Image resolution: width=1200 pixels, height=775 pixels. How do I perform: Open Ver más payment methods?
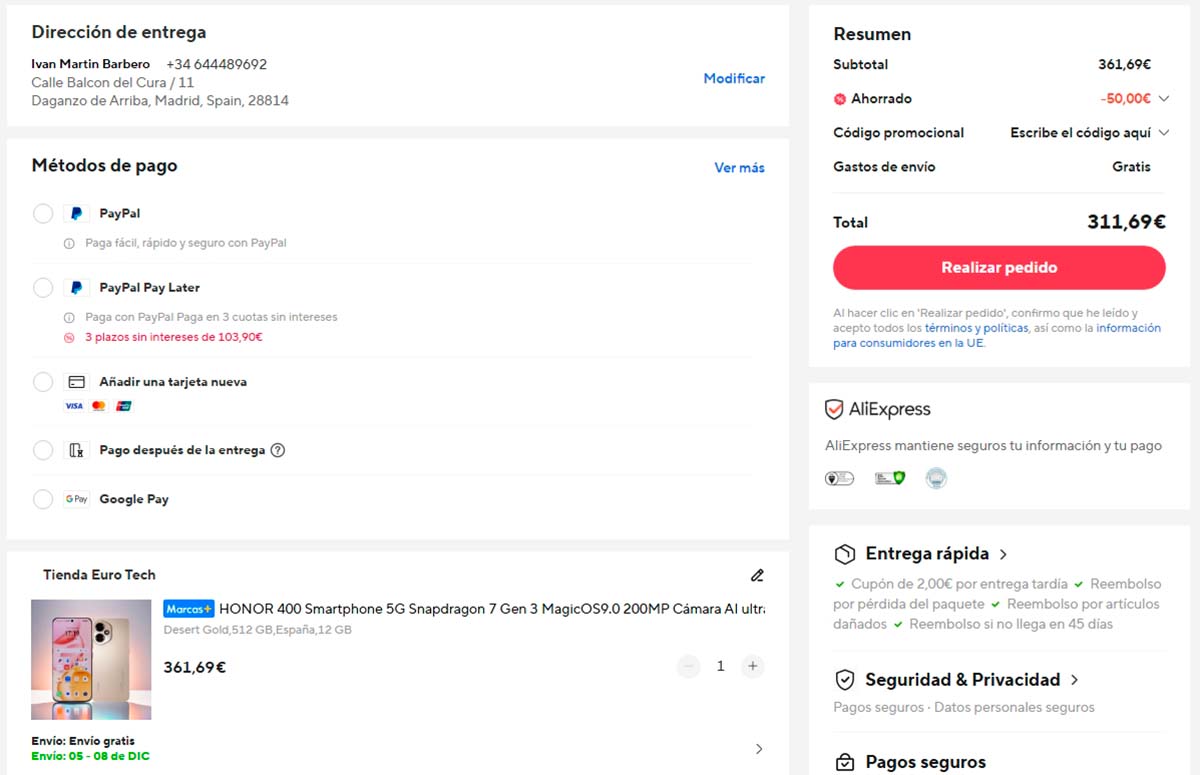click(739, 168)
